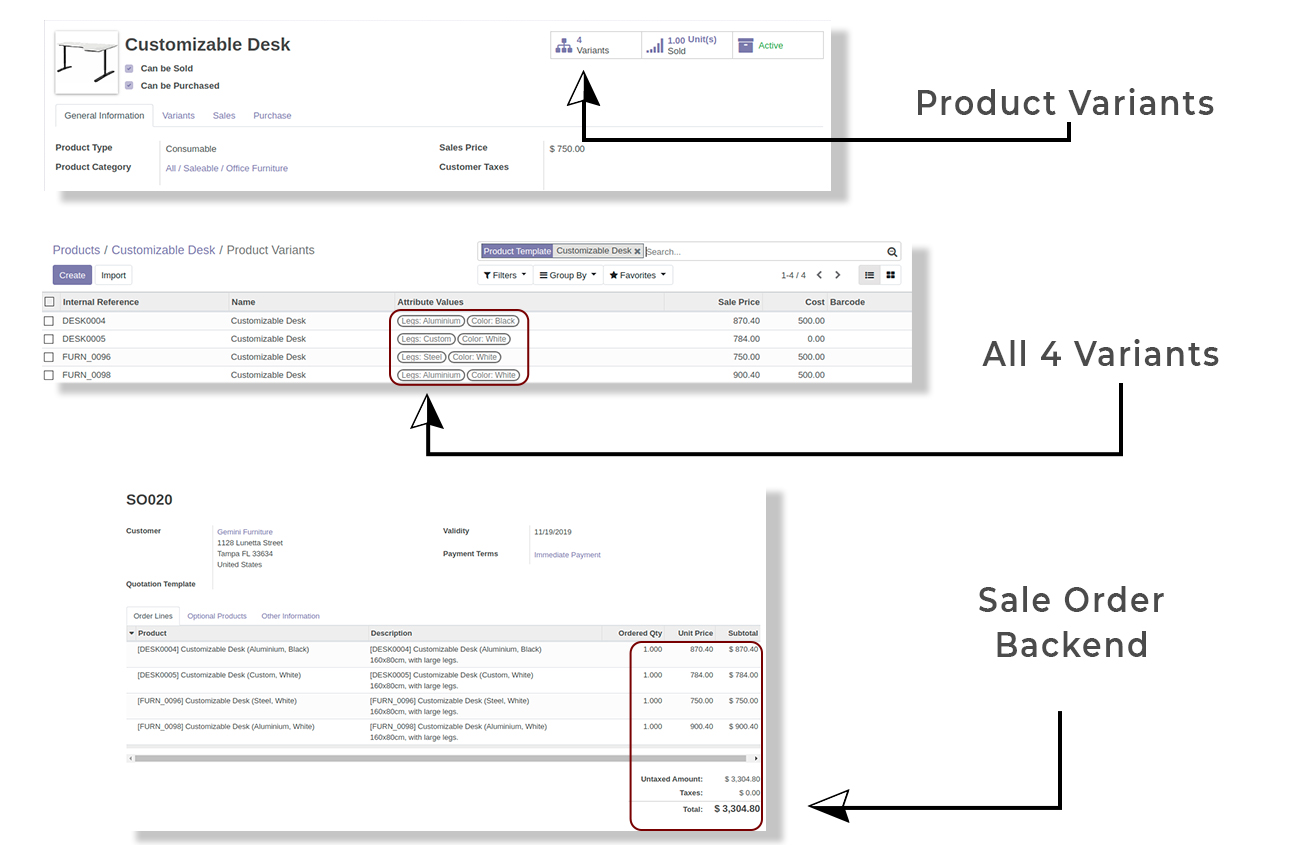Toggle the Can be Sold checkbox
The image size is (1300, 845).
pyautogui.click(x=129, y=69)
